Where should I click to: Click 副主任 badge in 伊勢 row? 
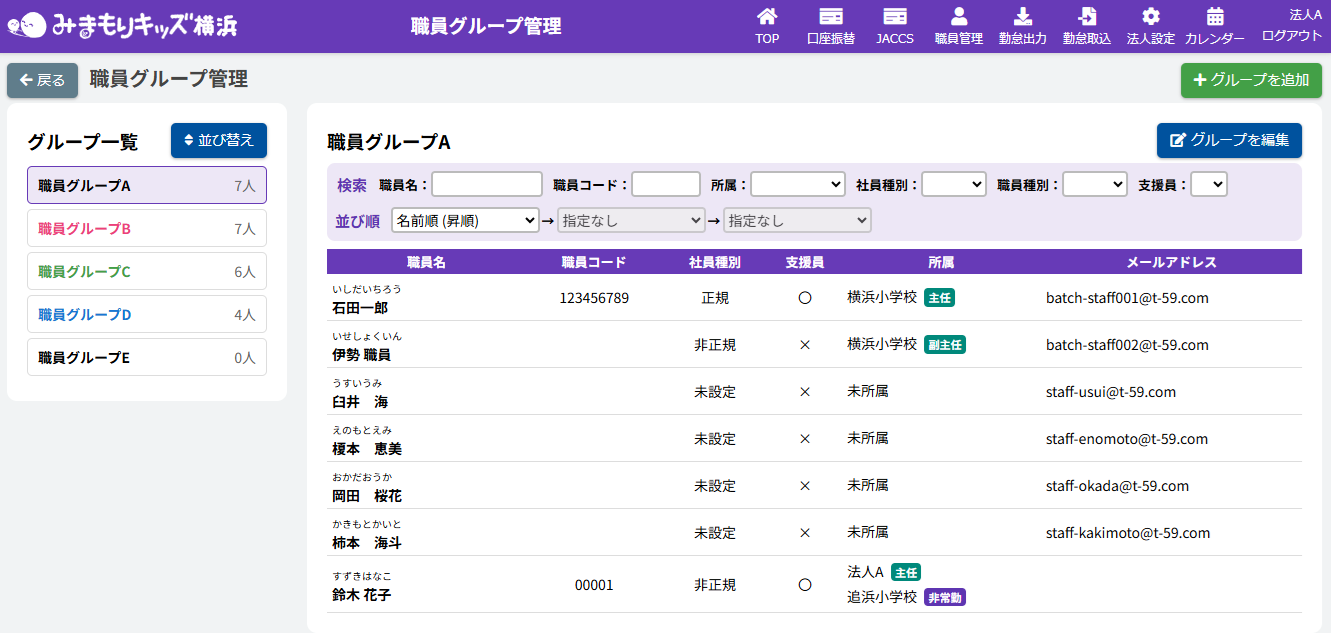point(945,344)
